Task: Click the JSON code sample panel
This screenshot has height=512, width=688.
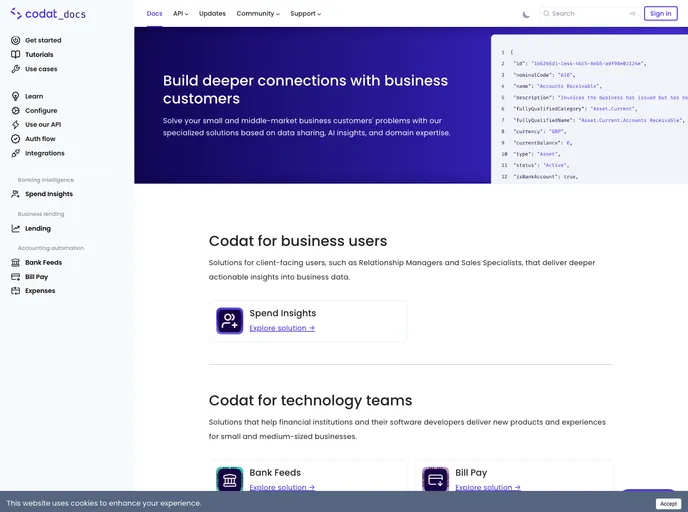Action: (589, 109)
